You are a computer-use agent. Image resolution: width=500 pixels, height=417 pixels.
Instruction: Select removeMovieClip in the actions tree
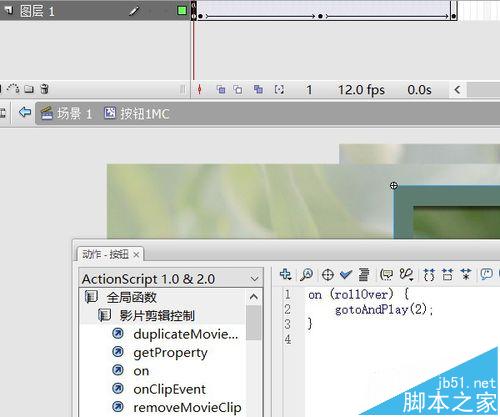(x=187, y=407)
